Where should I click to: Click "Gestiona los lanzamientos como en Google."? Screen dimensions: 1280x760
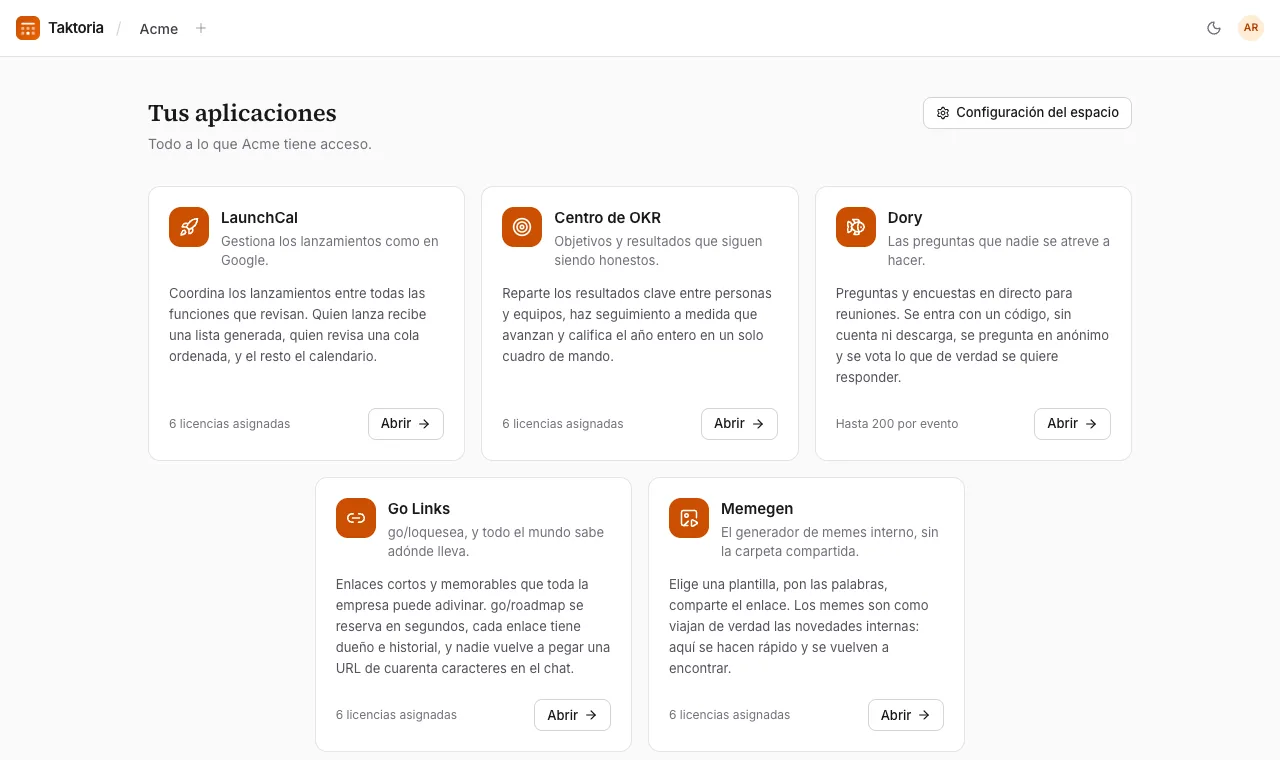330,251
